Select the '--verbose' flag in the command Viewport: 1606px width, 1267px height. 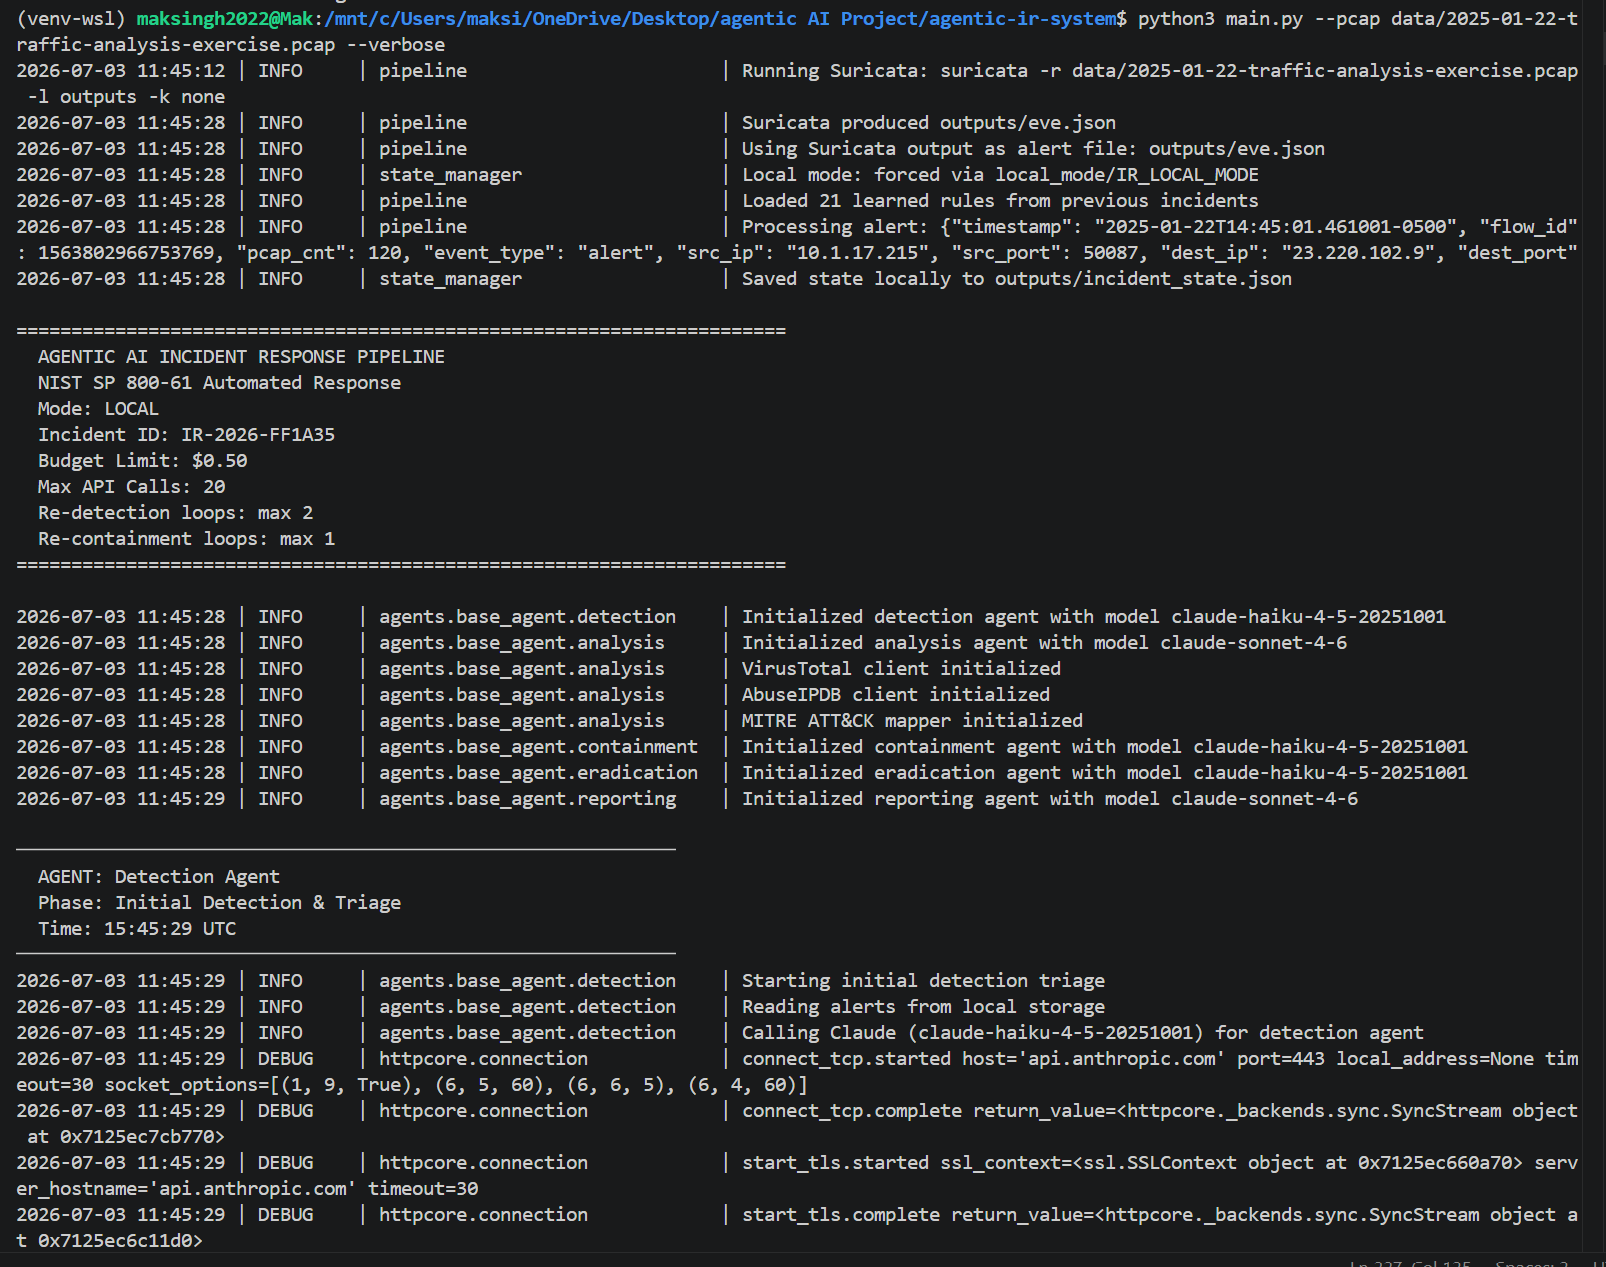(x=396, y=45)
